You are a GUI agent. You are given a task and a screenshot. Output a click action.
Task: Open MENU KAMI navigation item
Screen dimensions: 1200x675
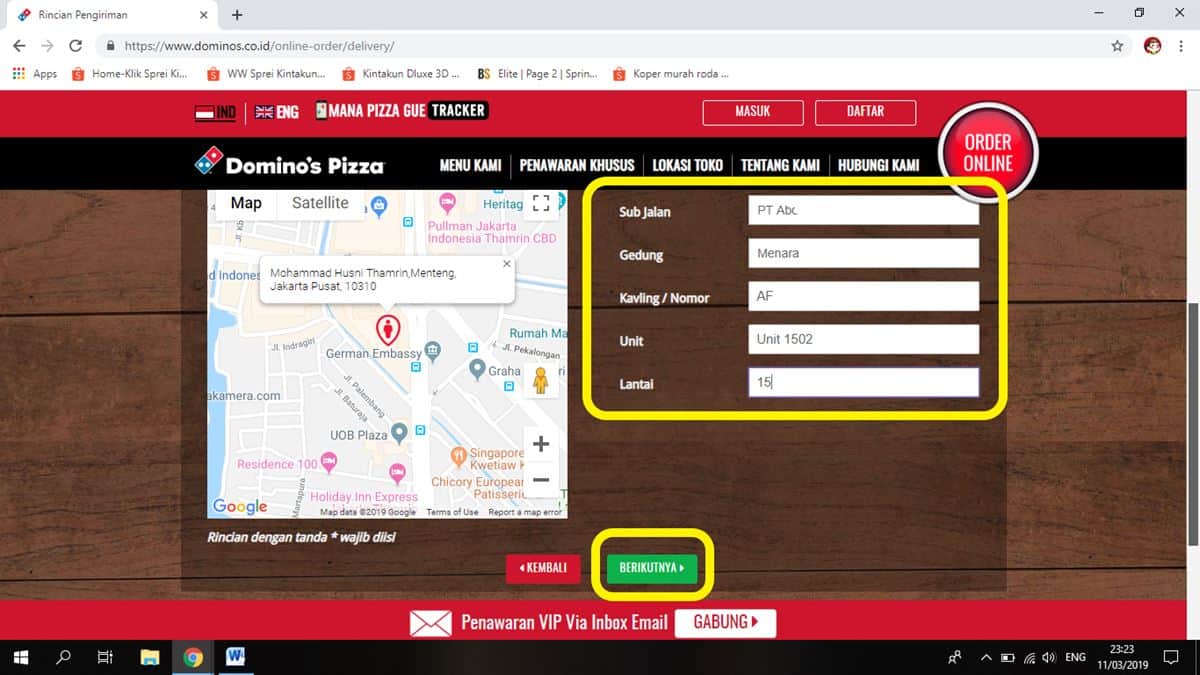(x=470, y=165)
